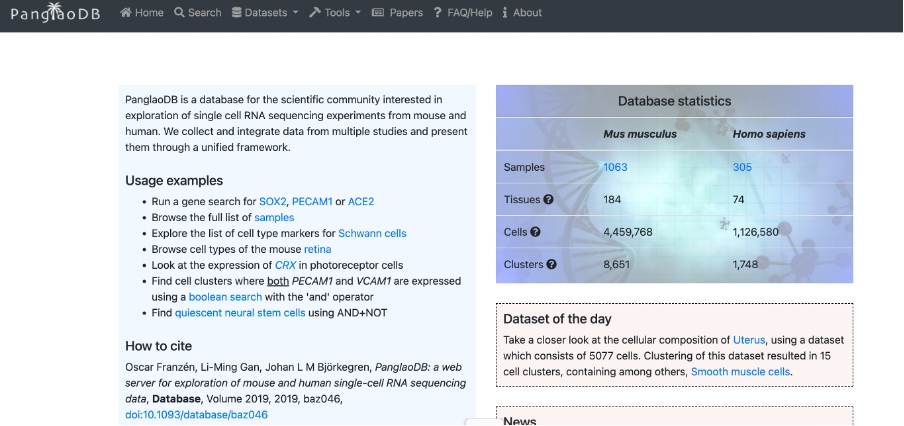Expand the Tools dropdown arrow
Screen dimensions: 904x426
358,13
